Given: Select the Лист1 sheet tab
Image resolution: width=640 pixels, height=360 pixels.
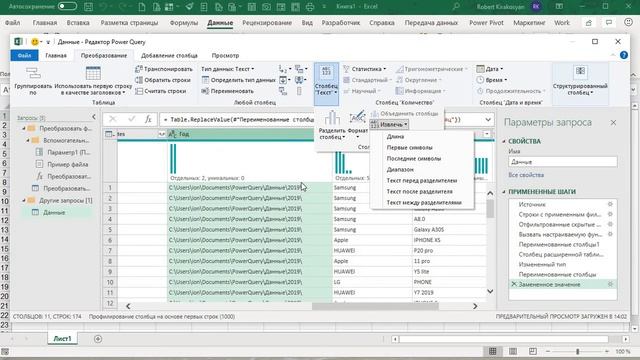Looking at the screenshot, I should coord(62,339).
